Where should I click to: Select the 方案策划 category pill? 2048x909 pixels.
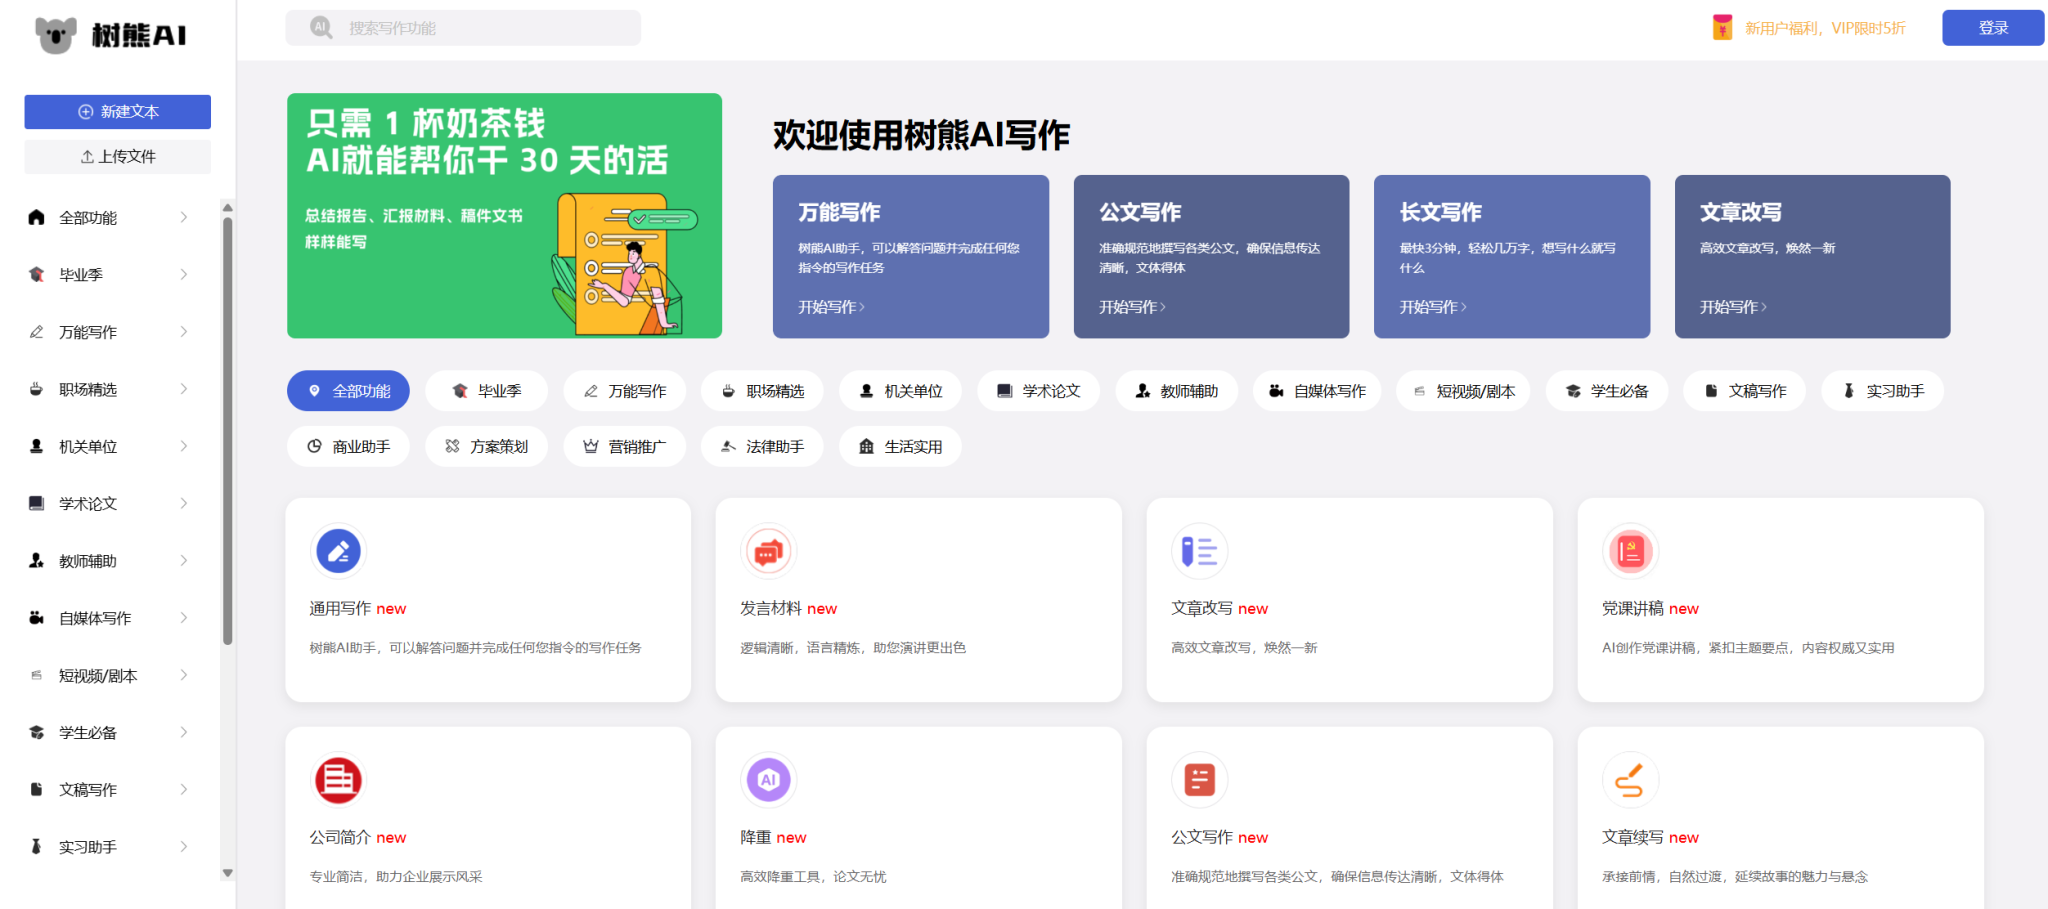(486, 447)
